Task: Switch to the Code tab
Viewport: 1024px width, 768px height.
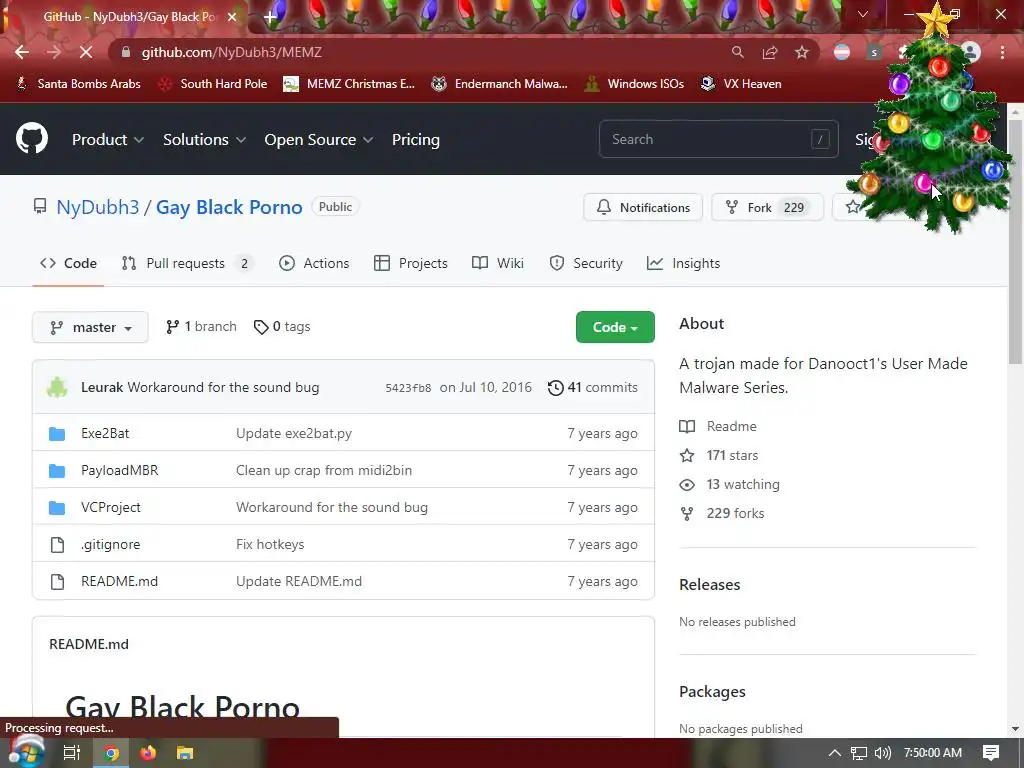Action: (x=68, y=263)
